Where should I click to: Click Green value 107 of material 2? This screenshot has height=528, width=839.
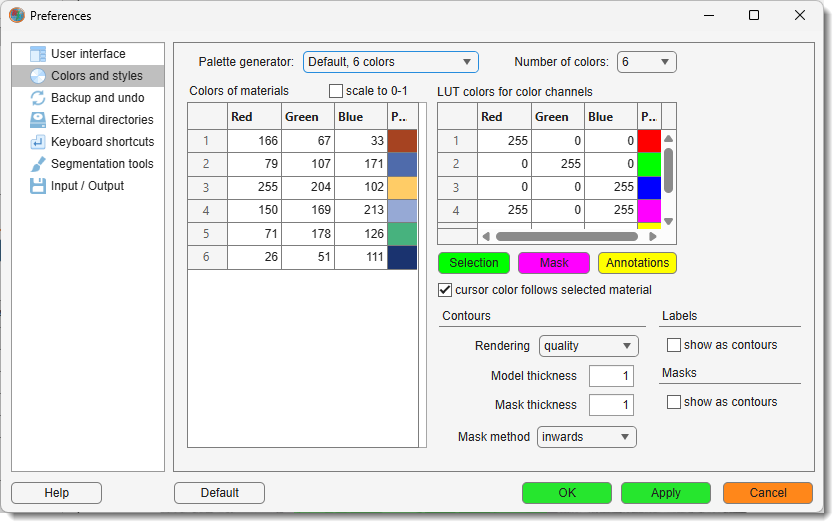(308, 164)
